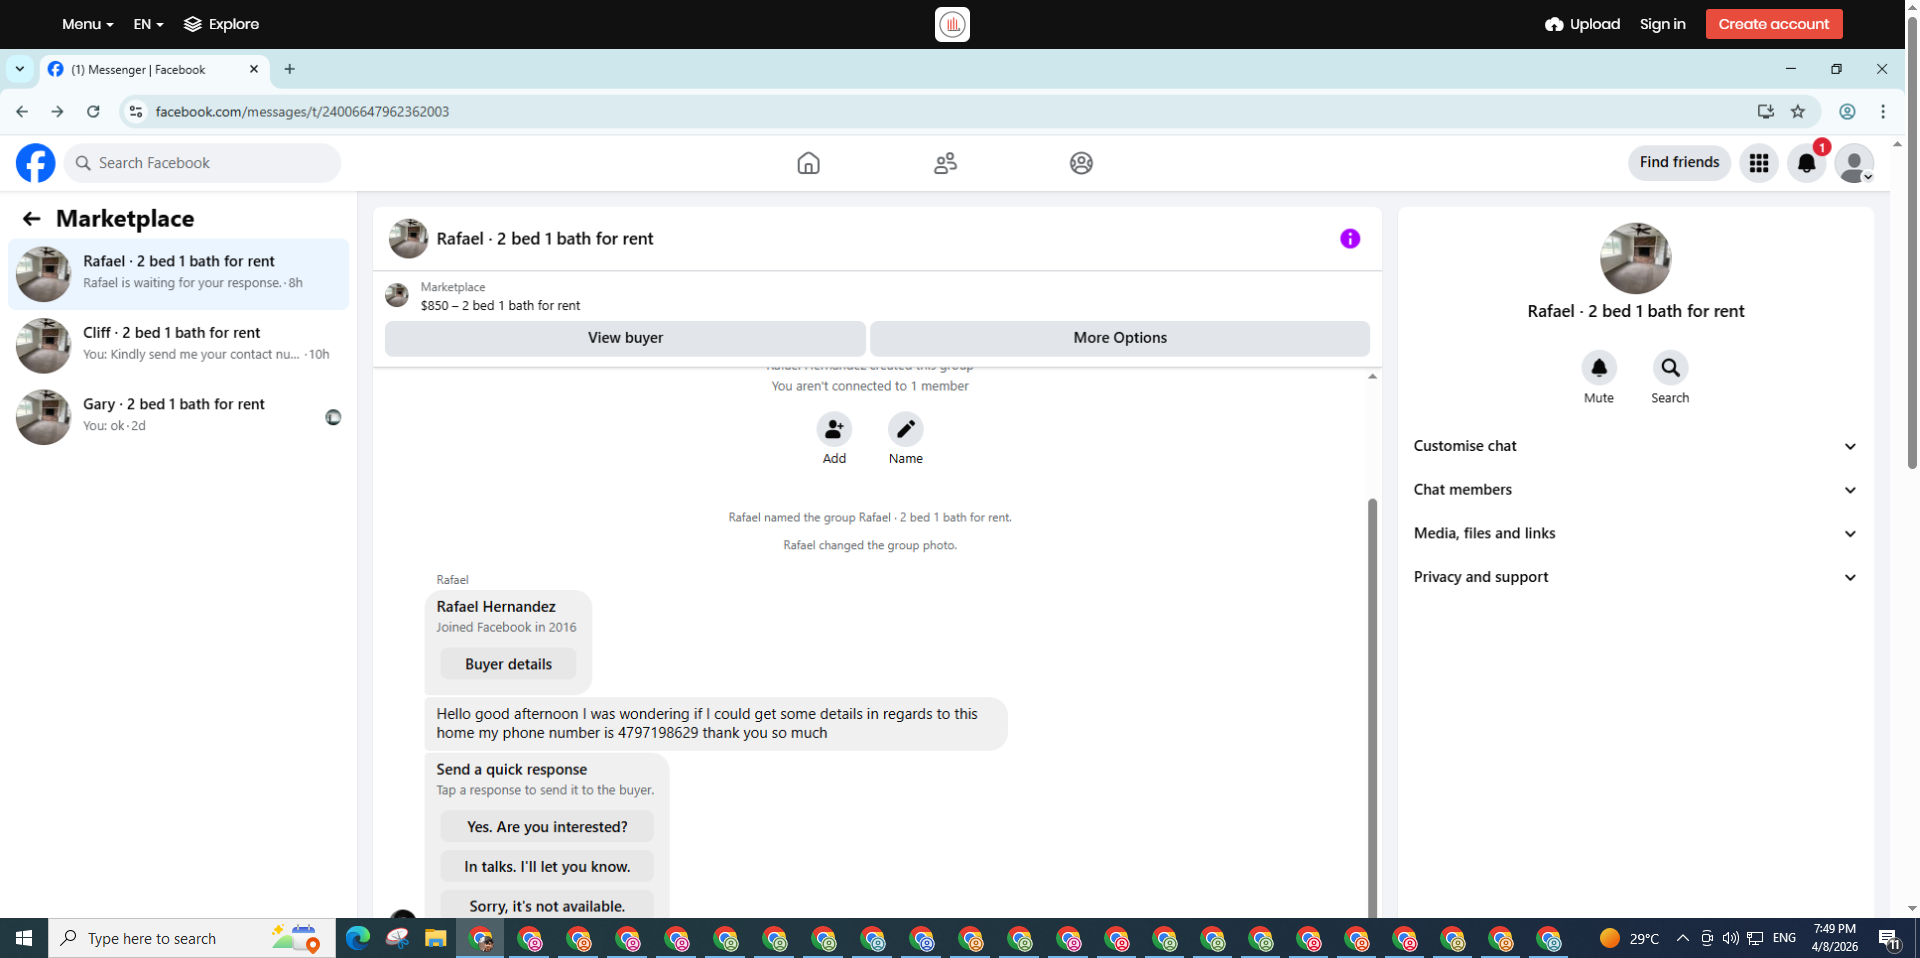The height and width of the screenshot is (958, 1920).
Task: Expand the Chat members section
Action: (x=1635, y=490)
